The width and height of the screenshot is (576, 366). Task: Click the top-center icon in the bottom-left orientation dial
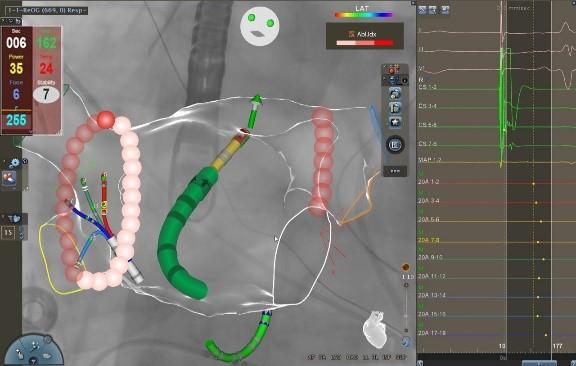point(34,345)
